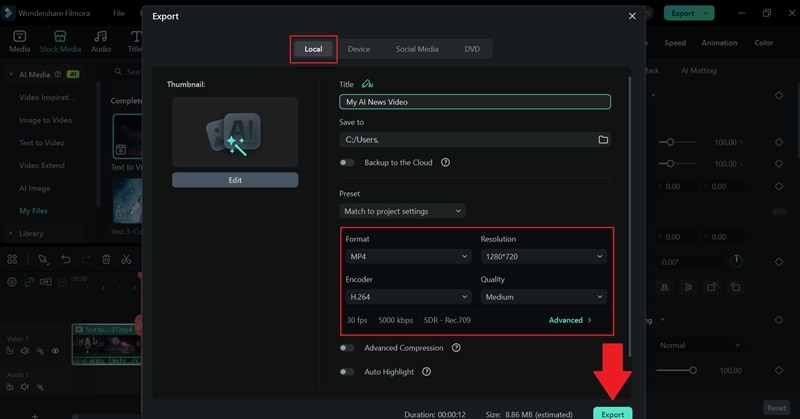Image resolution: width=800 pixels, height=419 pixels.
Task: Lock the Audio 1 track
Action: (x=10, y=387)
